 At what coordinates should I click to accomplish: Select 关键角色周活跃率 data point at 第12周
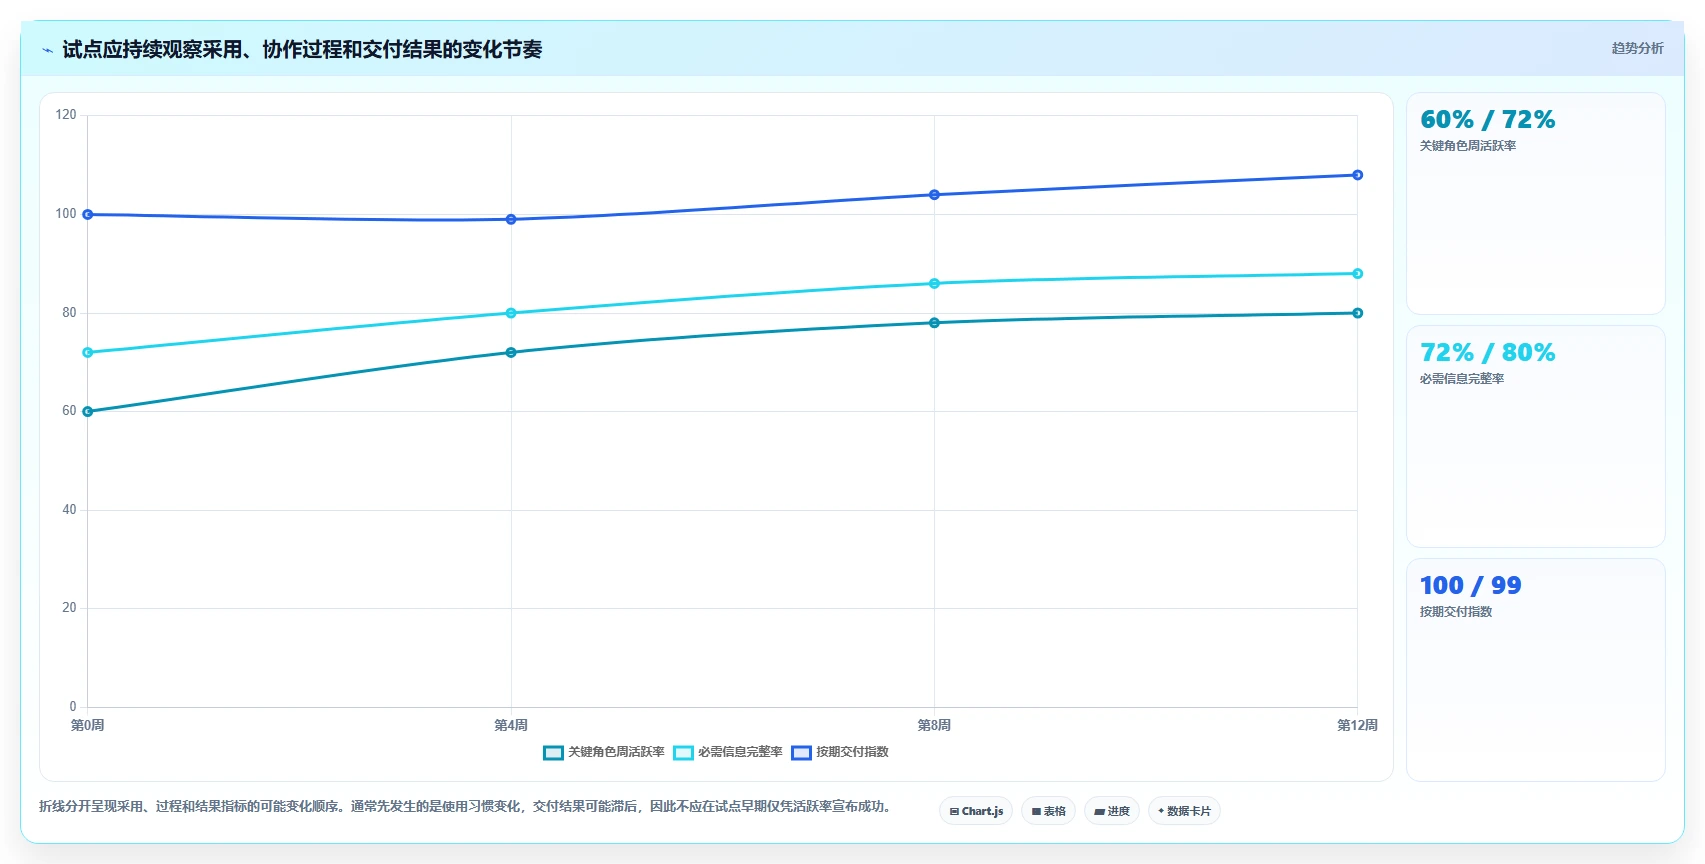click(x=1357, y=313)
